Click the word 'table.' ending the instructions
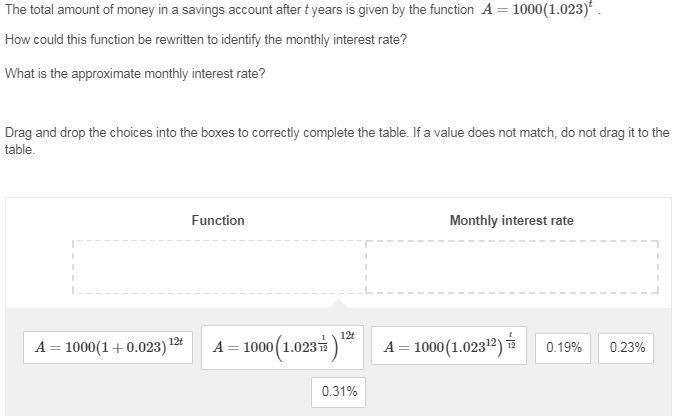The width and height of the screenshot is (678, 416). click(x=20, y=149)
